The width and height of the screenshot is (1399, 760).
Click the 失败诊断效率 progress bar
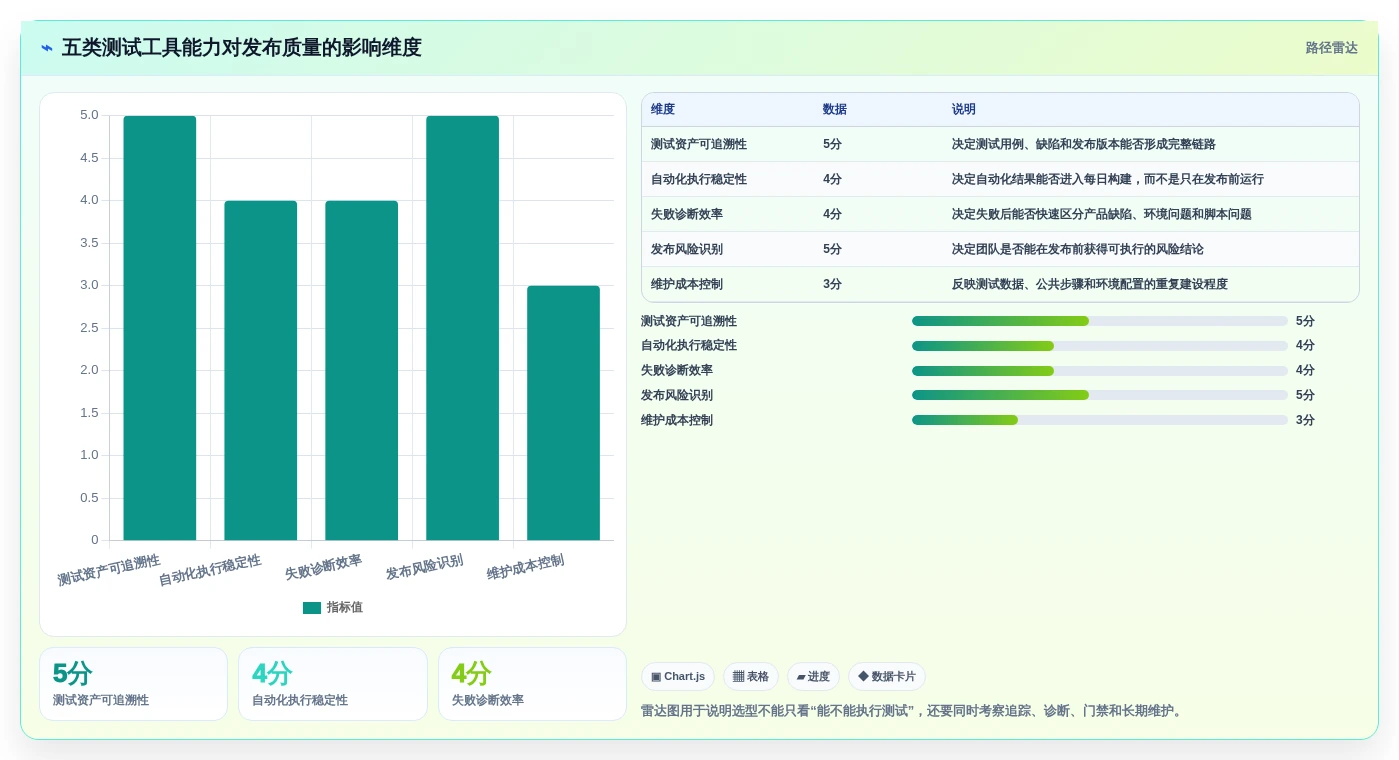pos(1100,371)
